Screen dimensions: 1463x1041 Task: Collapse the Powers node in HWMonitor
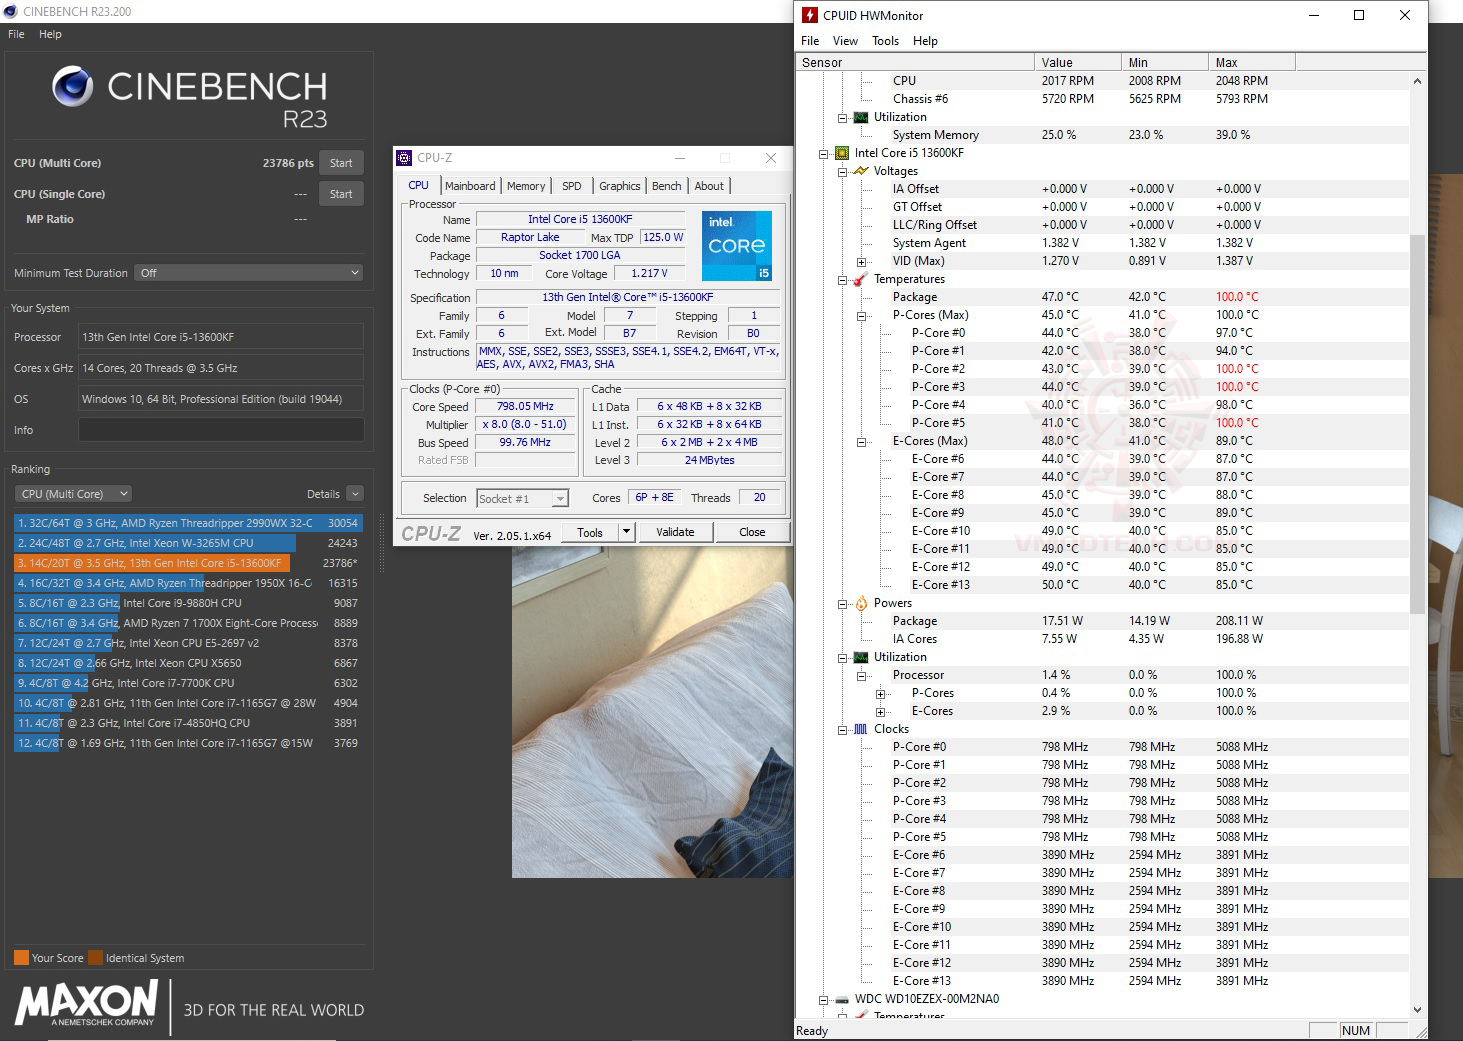(842, 604)
